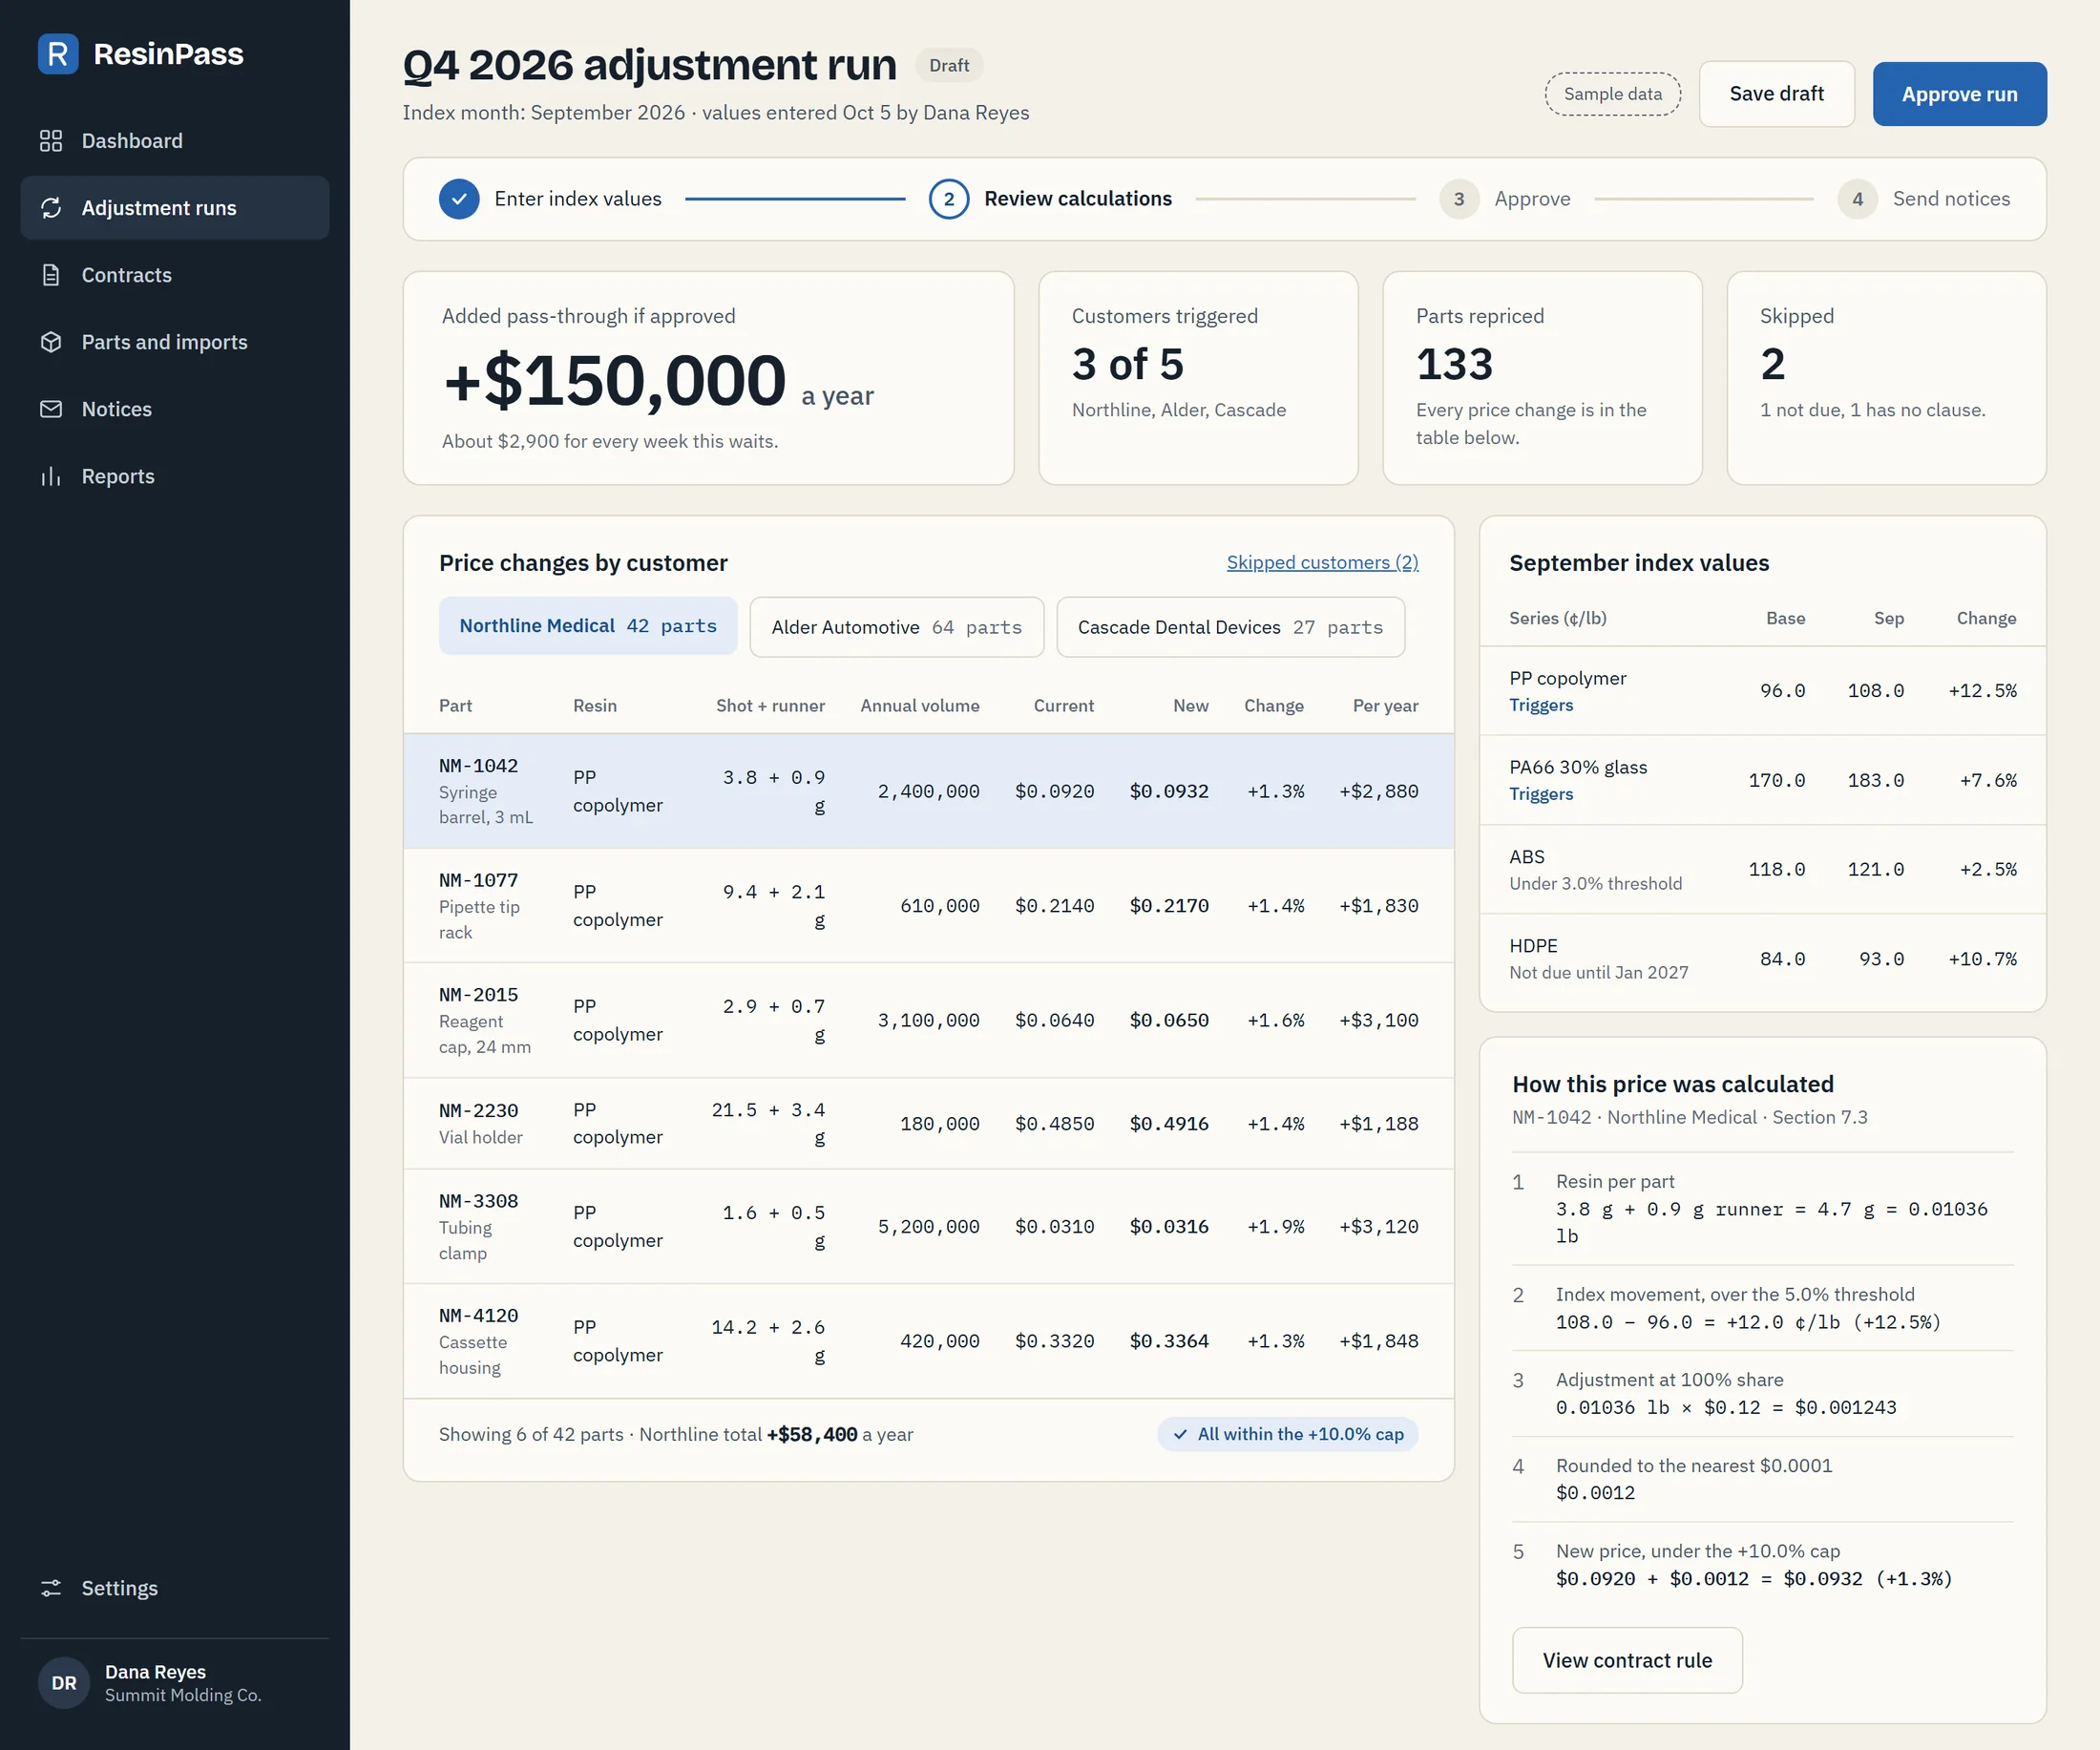The image size is (2100, 1750).
Task: Open Settings via its sliders icon
Action: 51,1588
